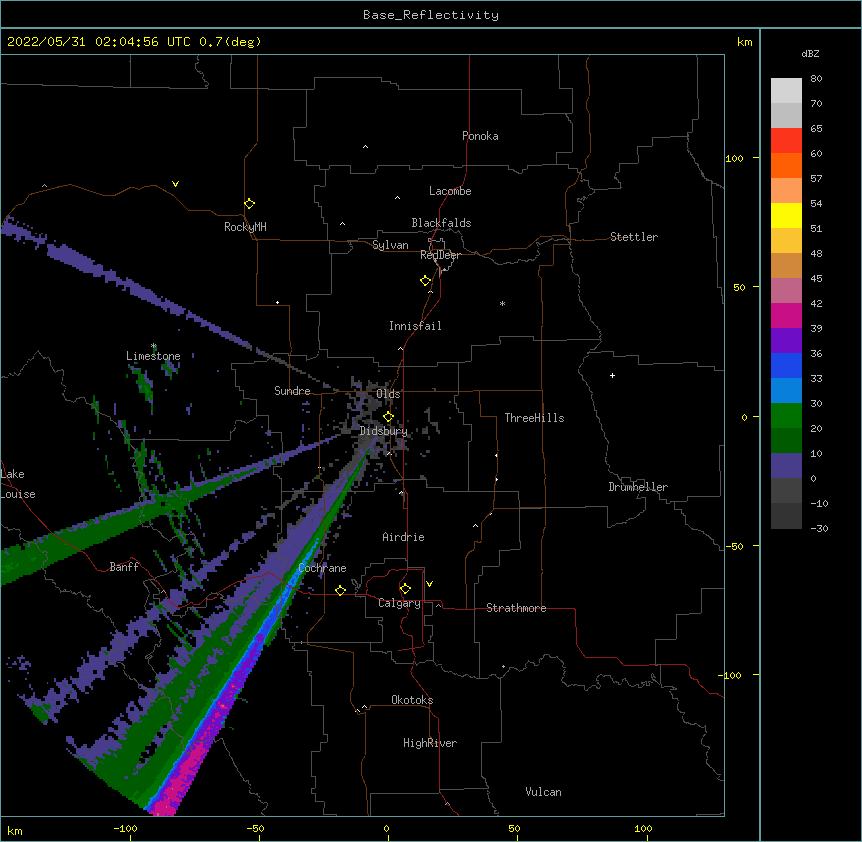Image resolution: width=862 pixels, height=842 pixels.
Task: Click the Sundre town label
Action: click(292, 391)
